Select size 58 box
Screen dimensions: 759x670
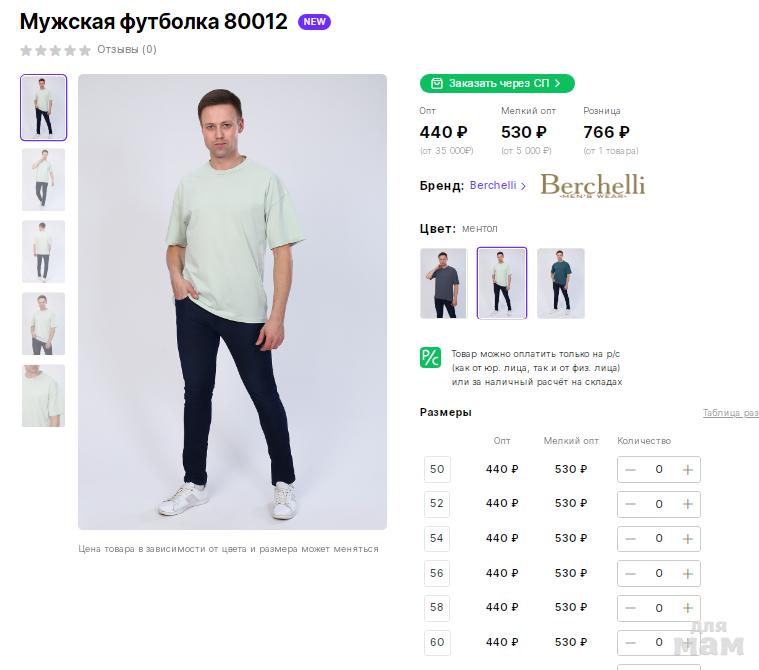437,607
